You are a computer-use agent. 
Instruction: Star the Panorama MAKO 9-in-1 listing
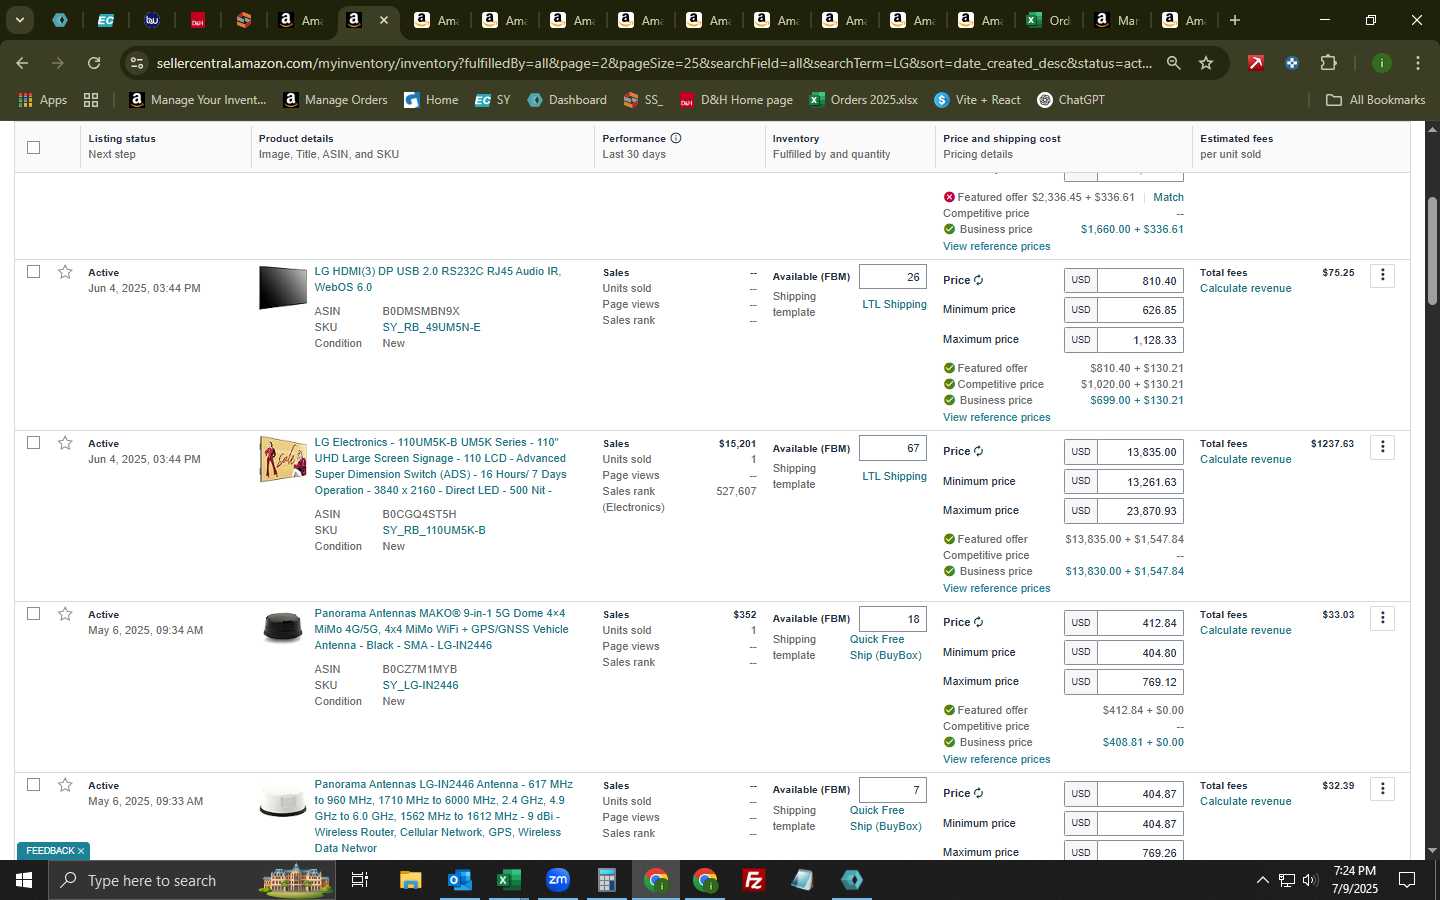click(x=65, y=614)
